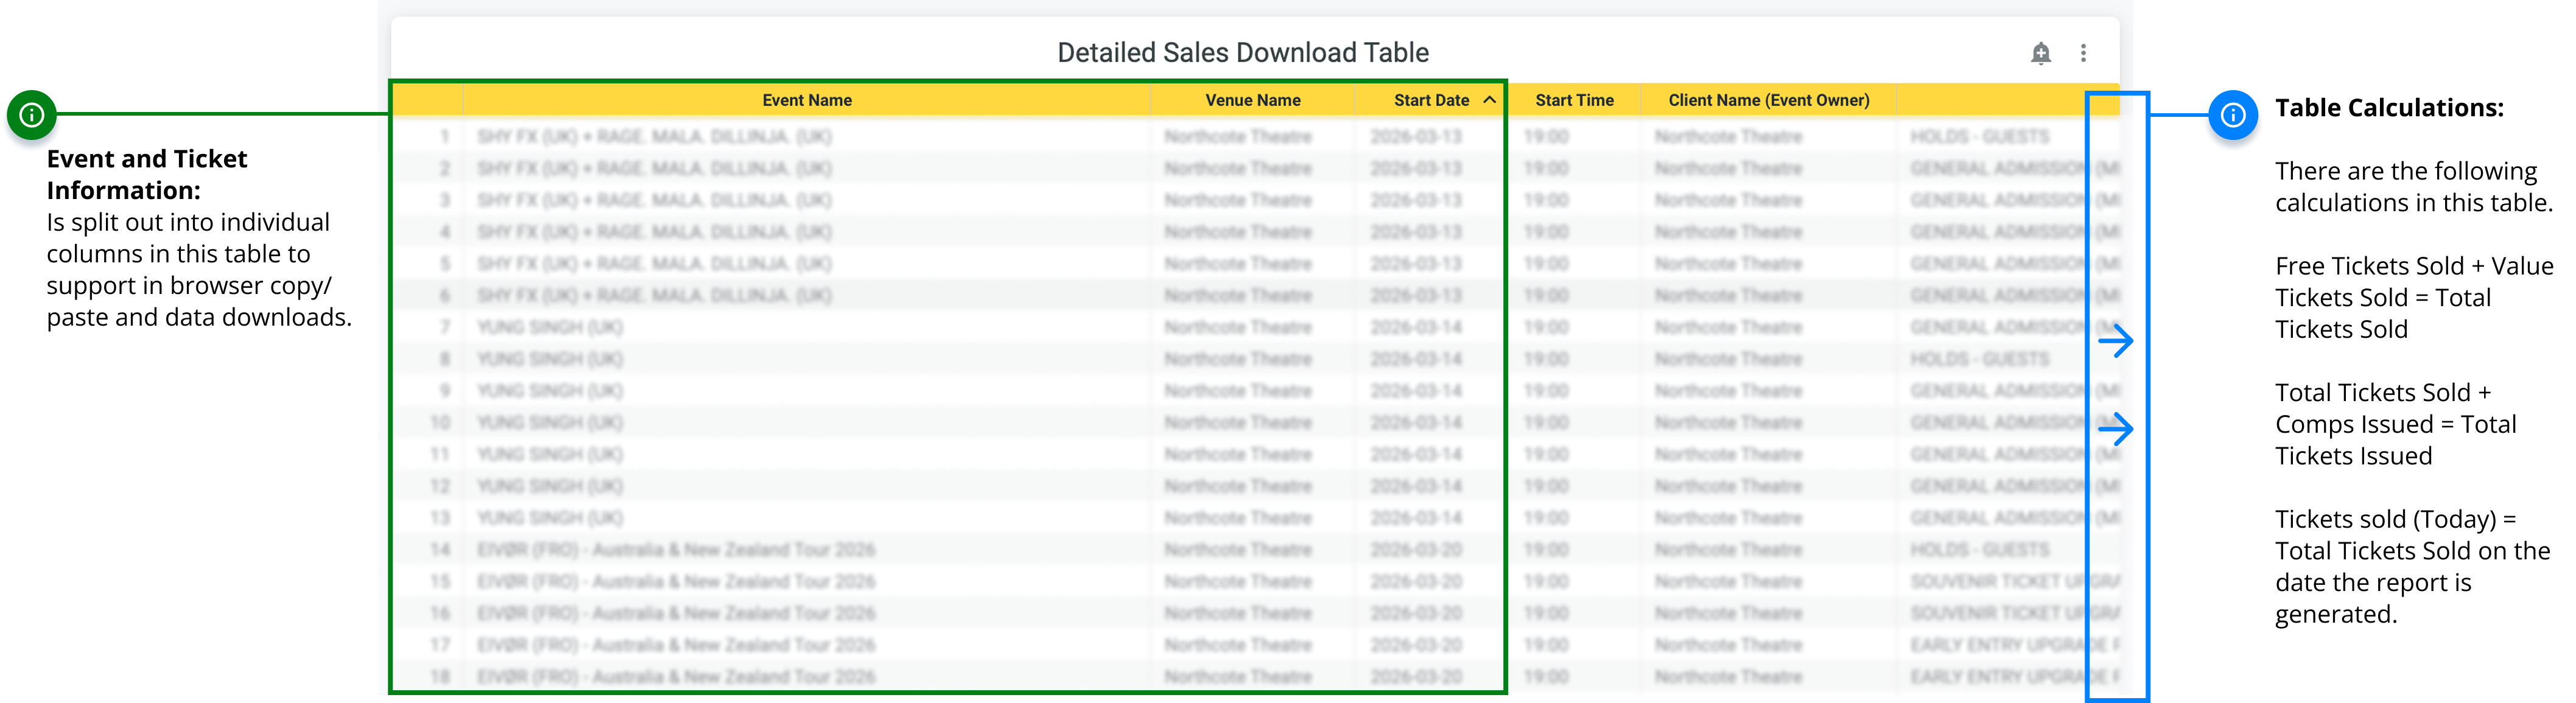Click Northcote Theatre venue cell in row 5
Image resolution: width=2576 pixels, height=703 pixels.
pos(1237,264)
